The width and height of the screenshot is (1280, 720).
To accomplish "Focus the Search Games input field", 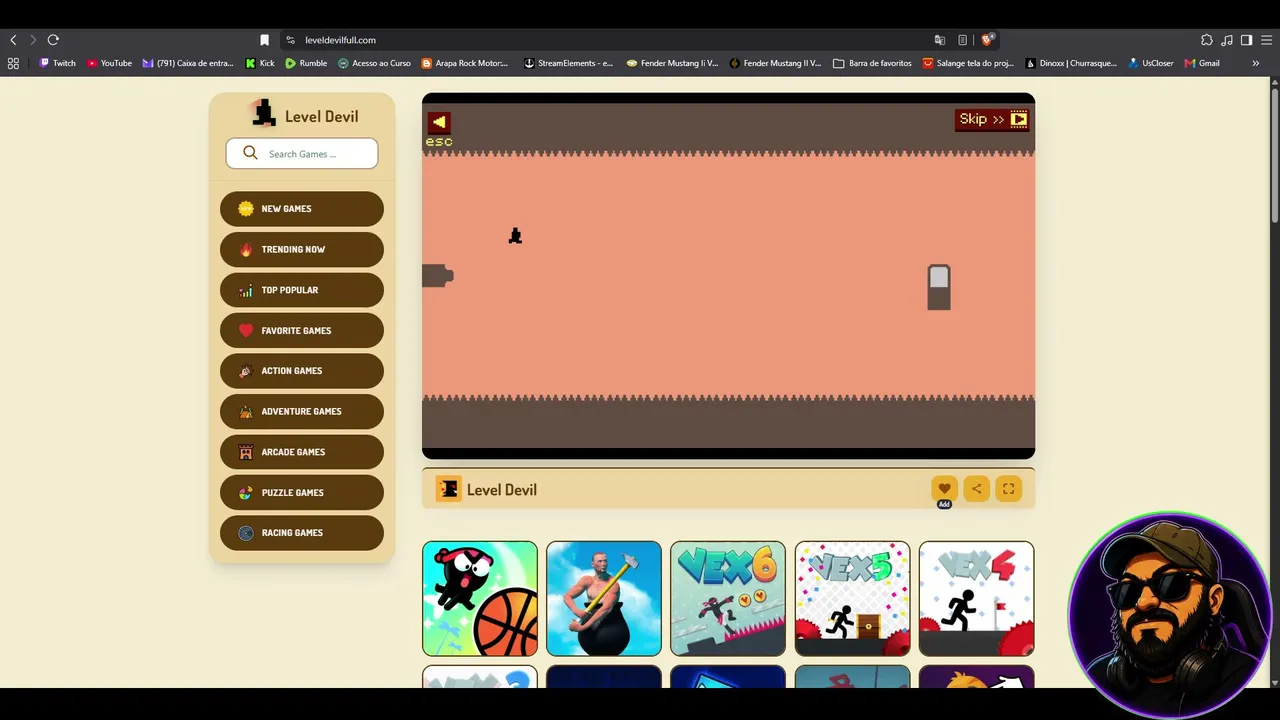I will pyautogui.click(x=302, y=154).
